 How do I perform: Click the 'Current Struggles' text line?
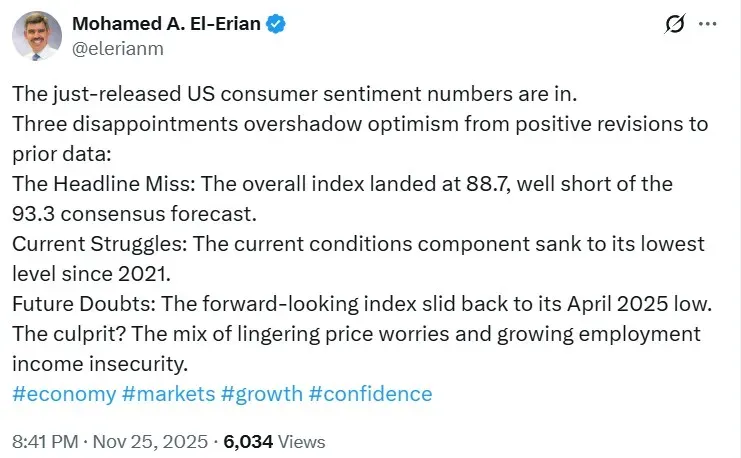(x=358, y=244)
